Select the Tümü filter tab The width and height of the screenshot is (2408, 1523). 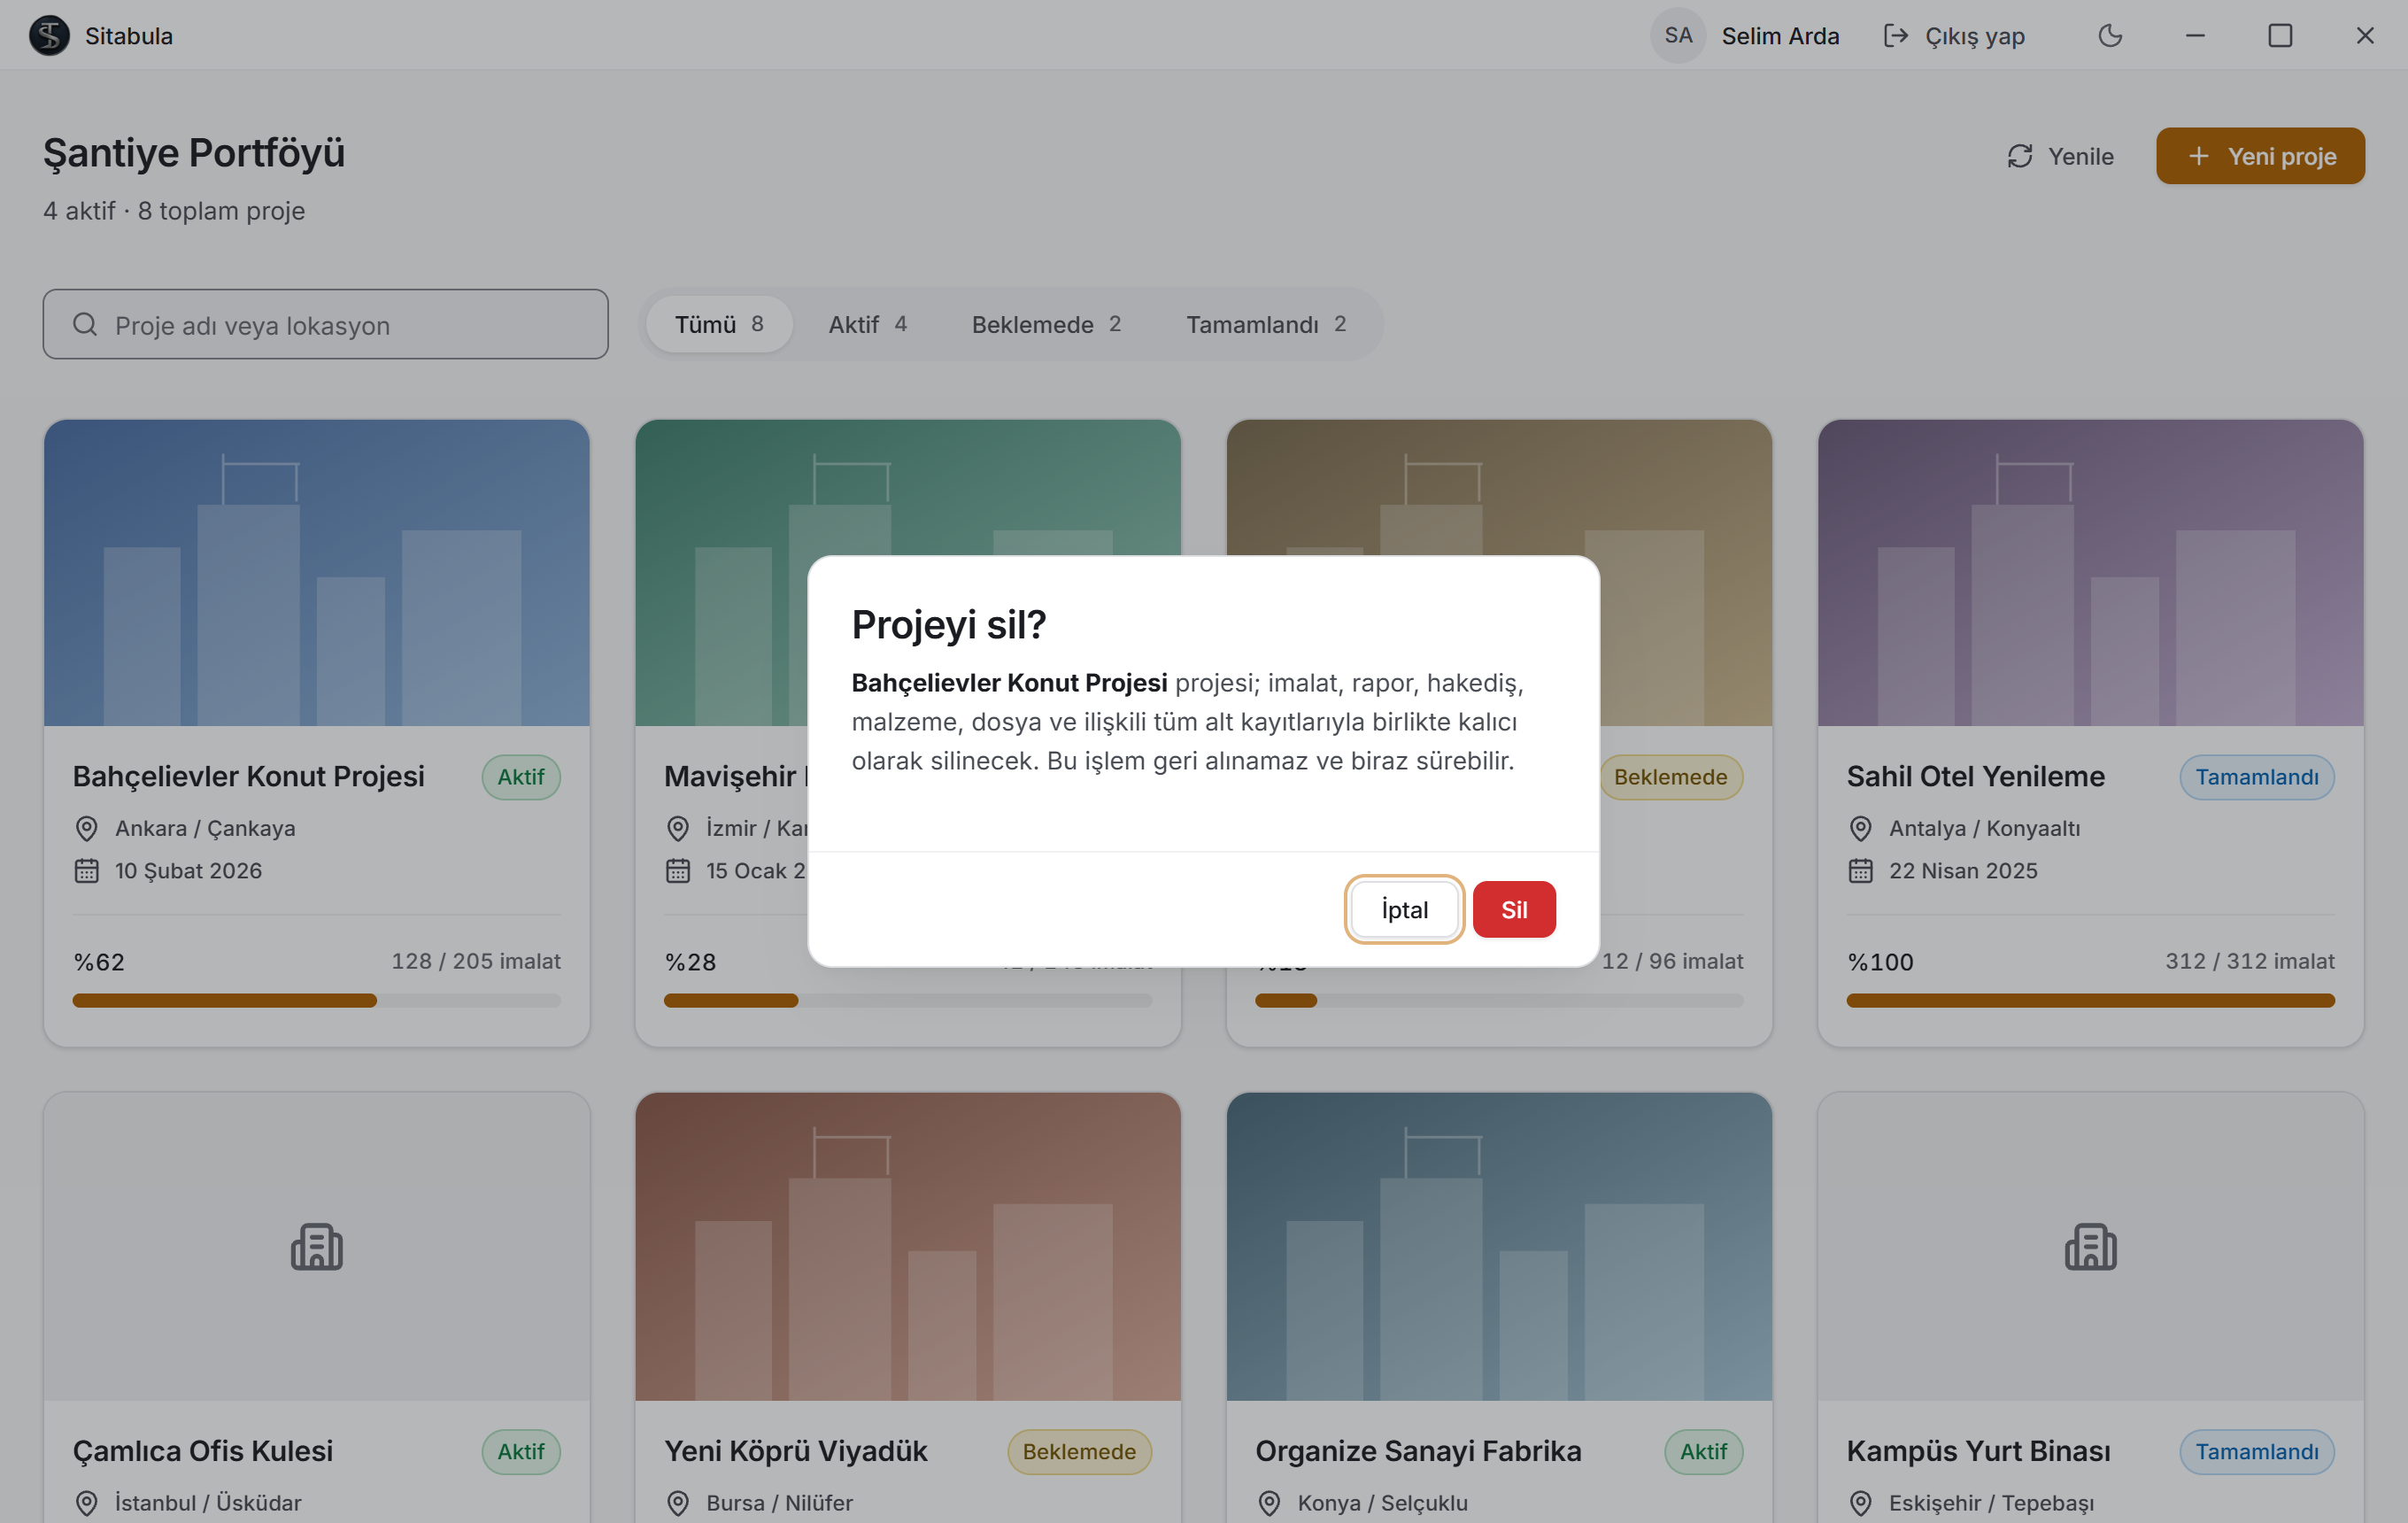719,324
